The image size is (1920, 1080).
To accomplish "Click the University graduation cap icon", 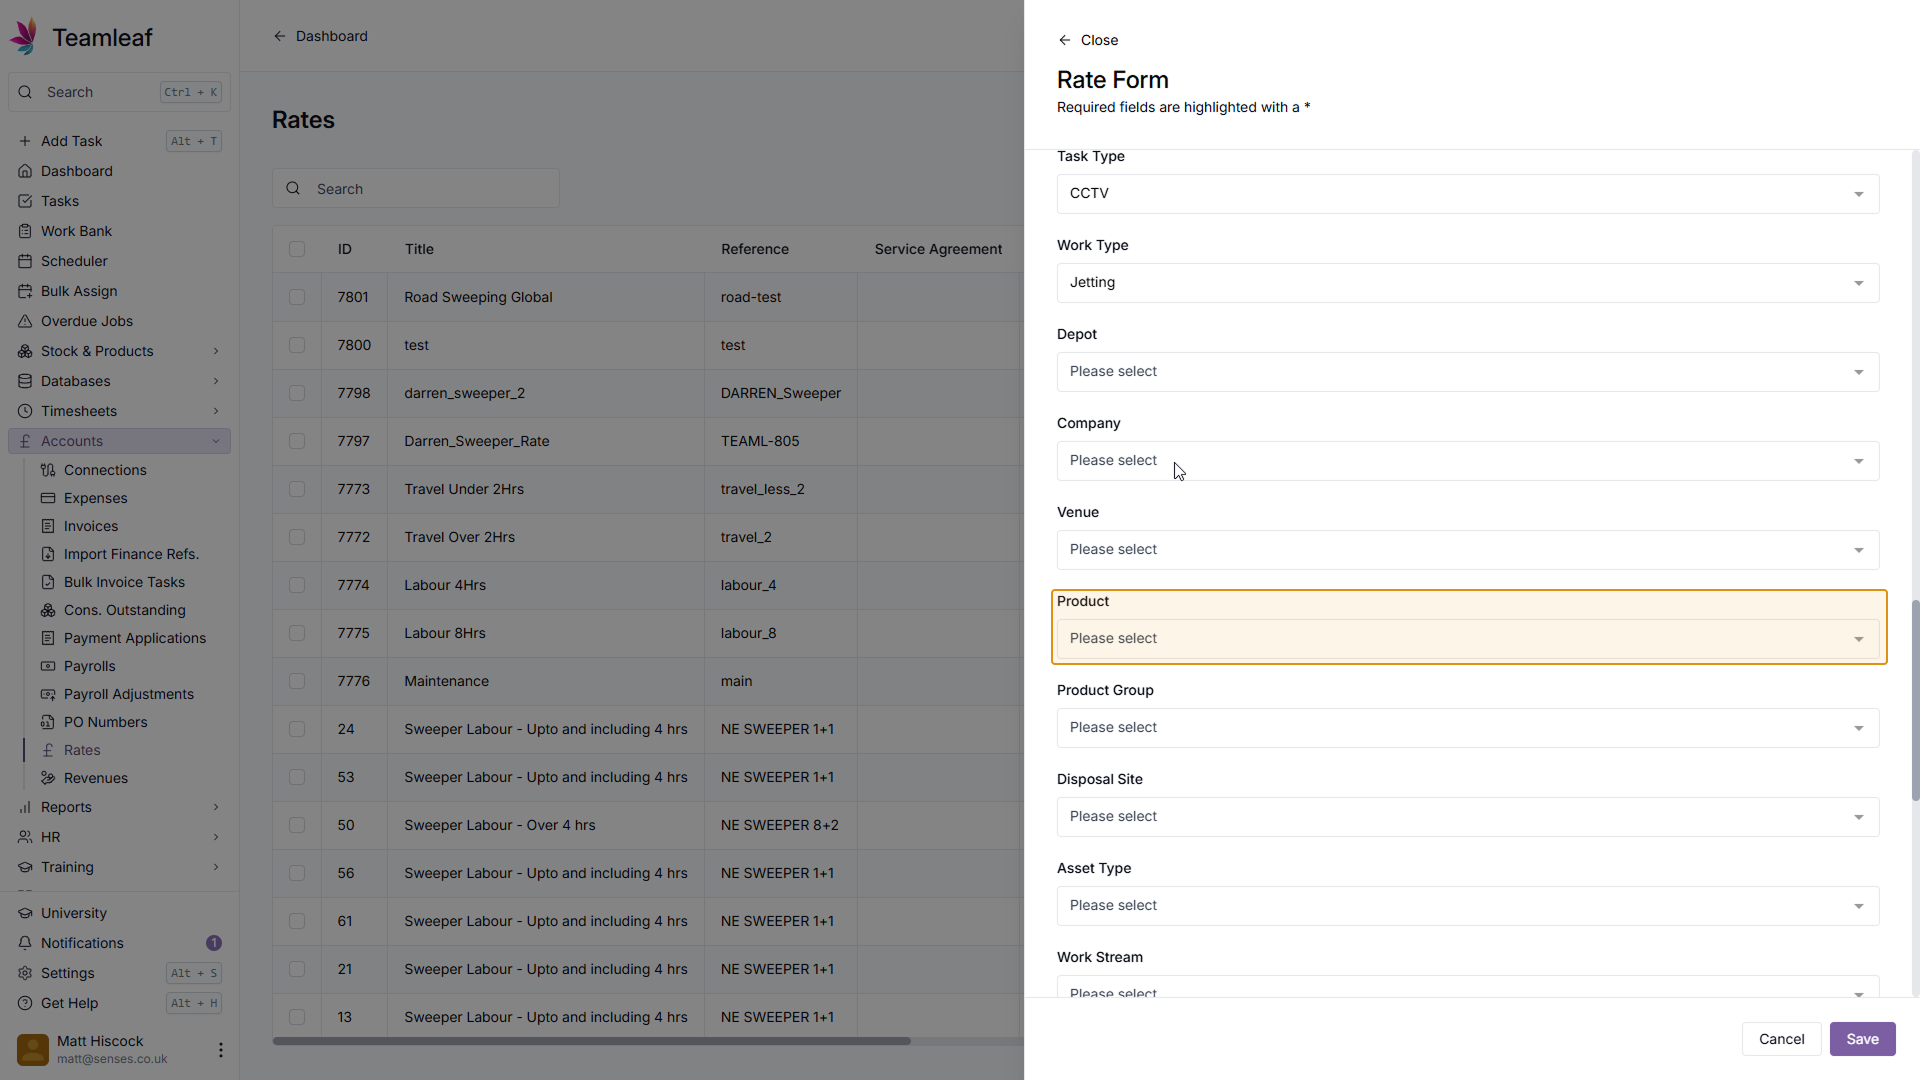I will tap(25, 913).
